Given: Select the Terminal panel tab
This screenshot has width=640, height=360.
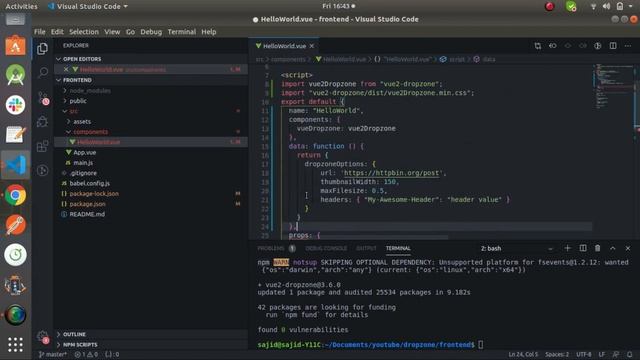Looking at the screenshot, I should point(398,248).
